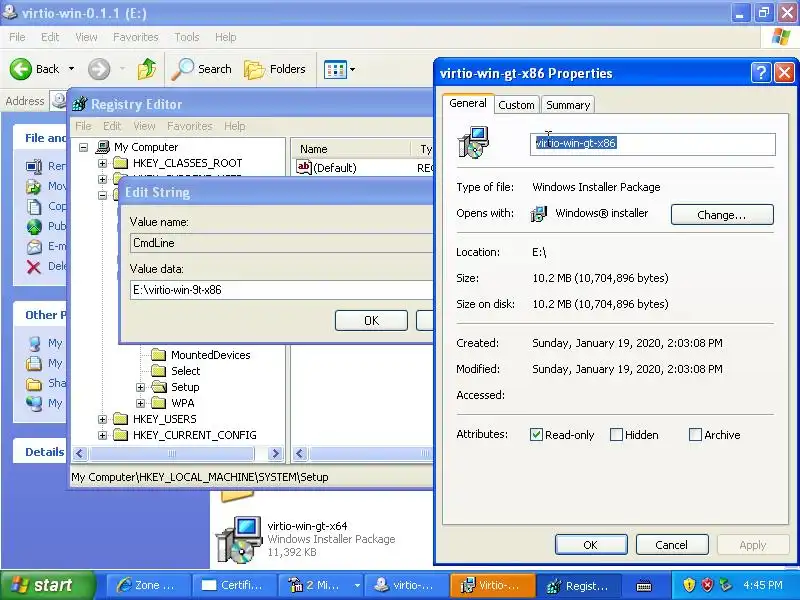Image resolution: width=800 pixels, height=600 pixels.
Task: Switch to Regist... taskbar button
Action: click(580, 586)
